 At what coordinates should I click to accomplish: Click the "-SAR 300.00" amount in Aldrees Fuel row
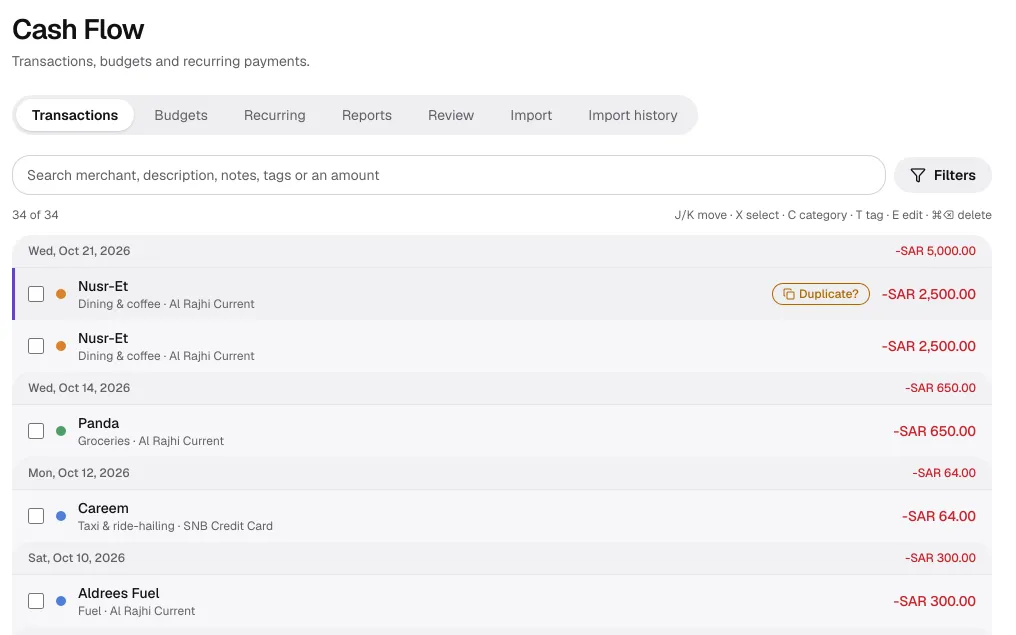pos(934,601)
